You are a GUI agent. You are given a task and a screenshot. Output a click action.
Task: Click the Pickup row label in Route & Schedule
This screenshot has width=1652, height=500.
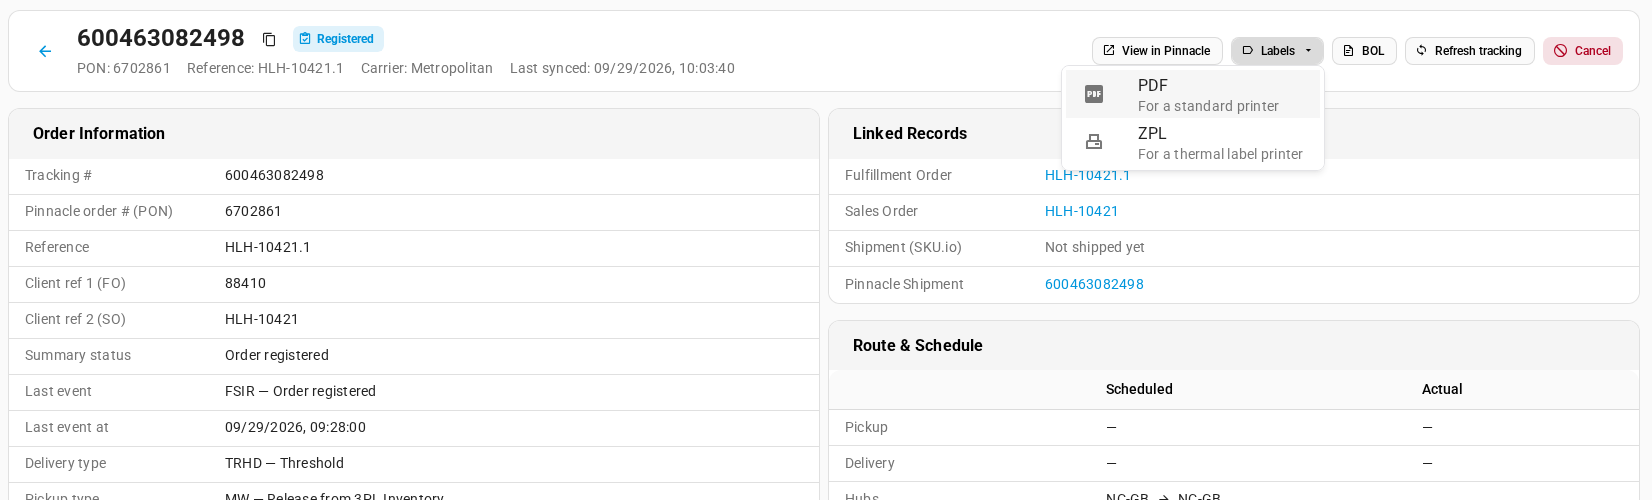point(866,427)
